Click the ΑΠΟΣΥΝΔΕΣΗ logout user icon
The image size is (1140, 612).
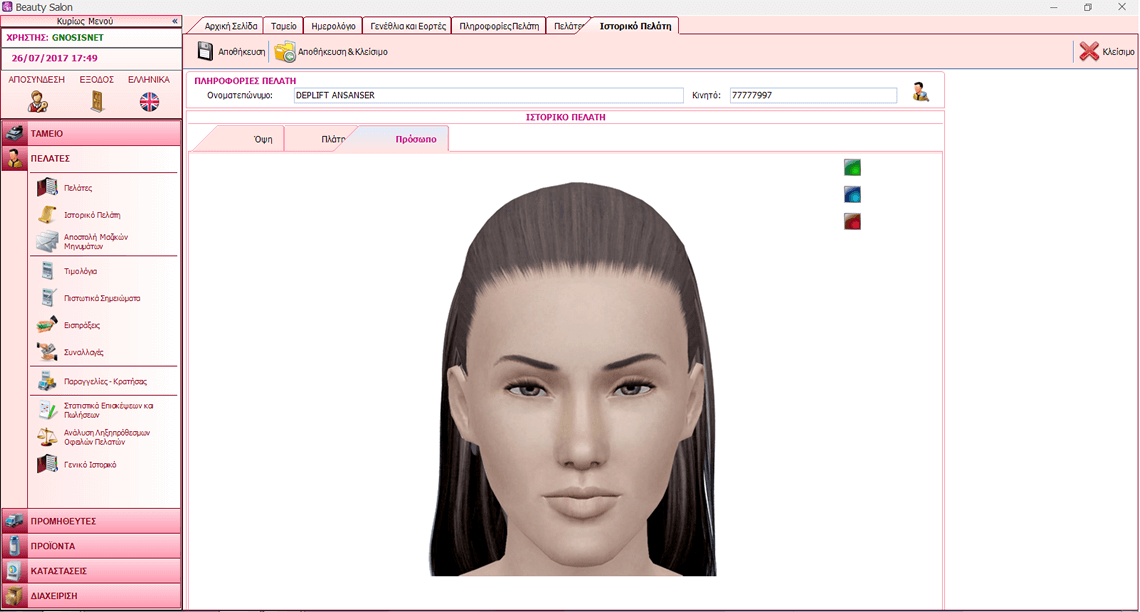tap(37, 101)
